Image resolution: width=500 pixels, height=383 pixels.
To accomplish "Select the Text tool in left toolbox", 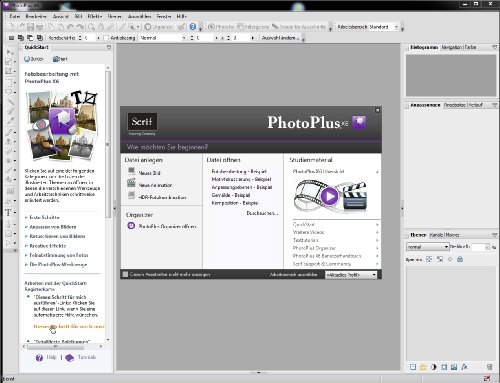I will pyautogui.click(x=9, y=213).
